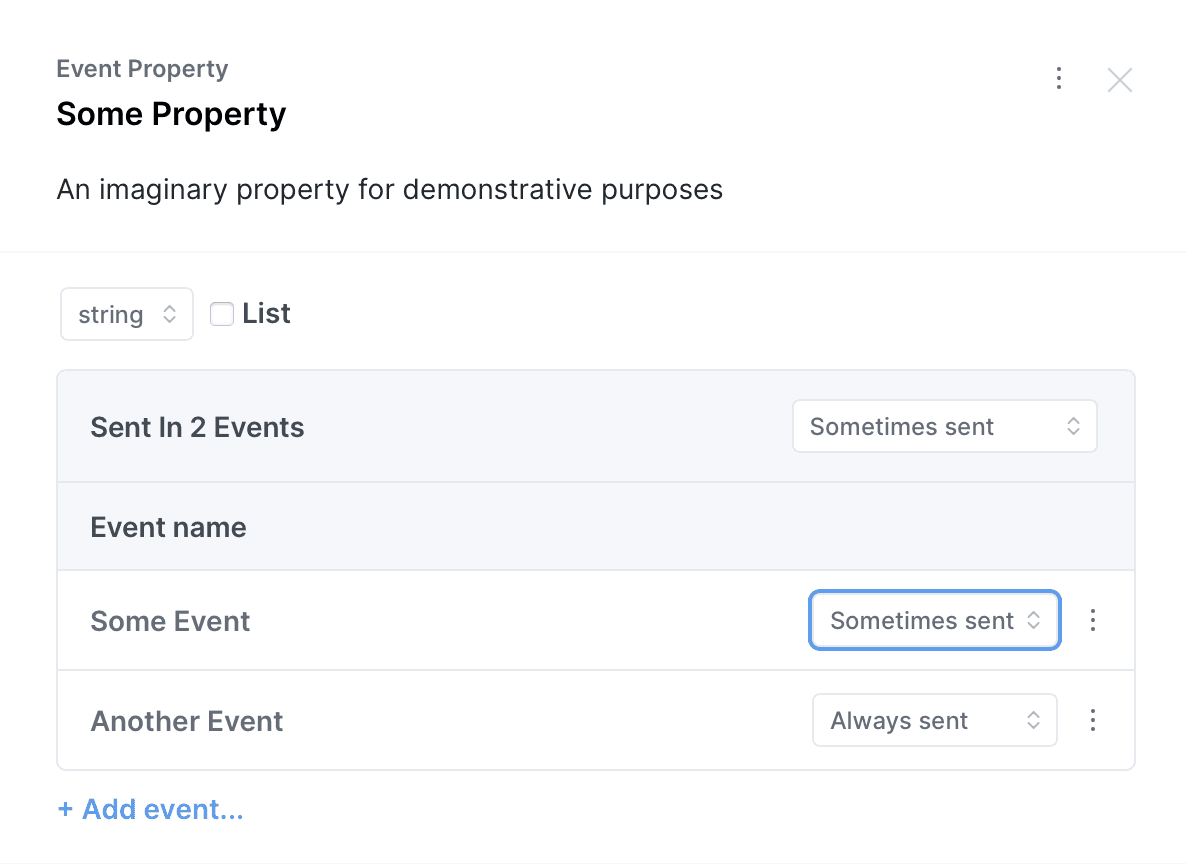
Task: Select the Event Property header label
Action: pyautogui.click(x=142, y=68)
